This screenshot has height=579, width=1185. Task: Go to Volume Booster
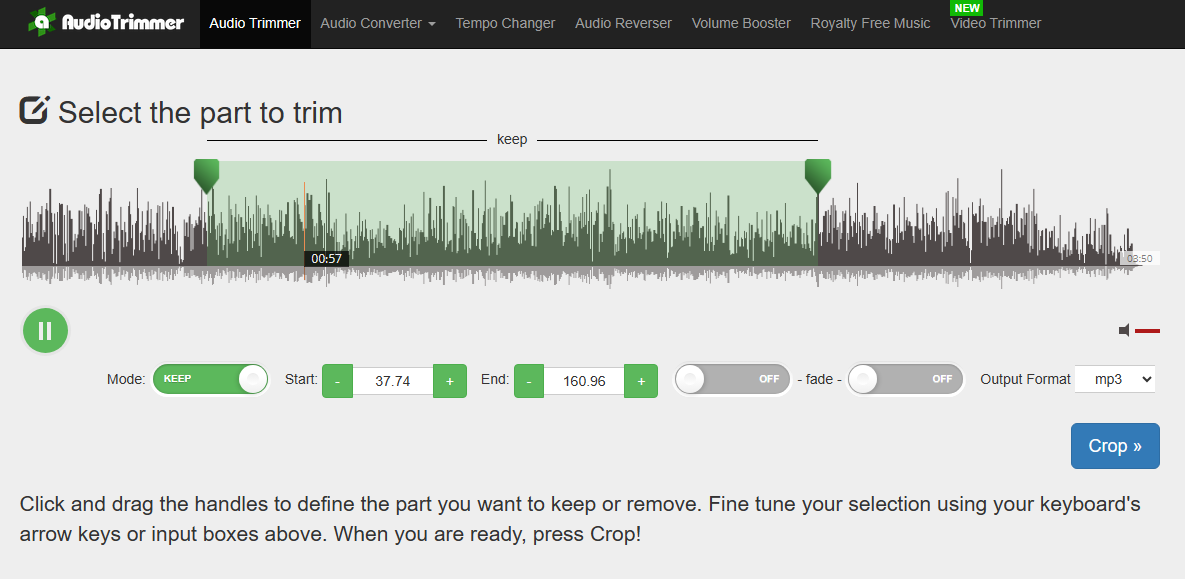click(x=741, y=23)
